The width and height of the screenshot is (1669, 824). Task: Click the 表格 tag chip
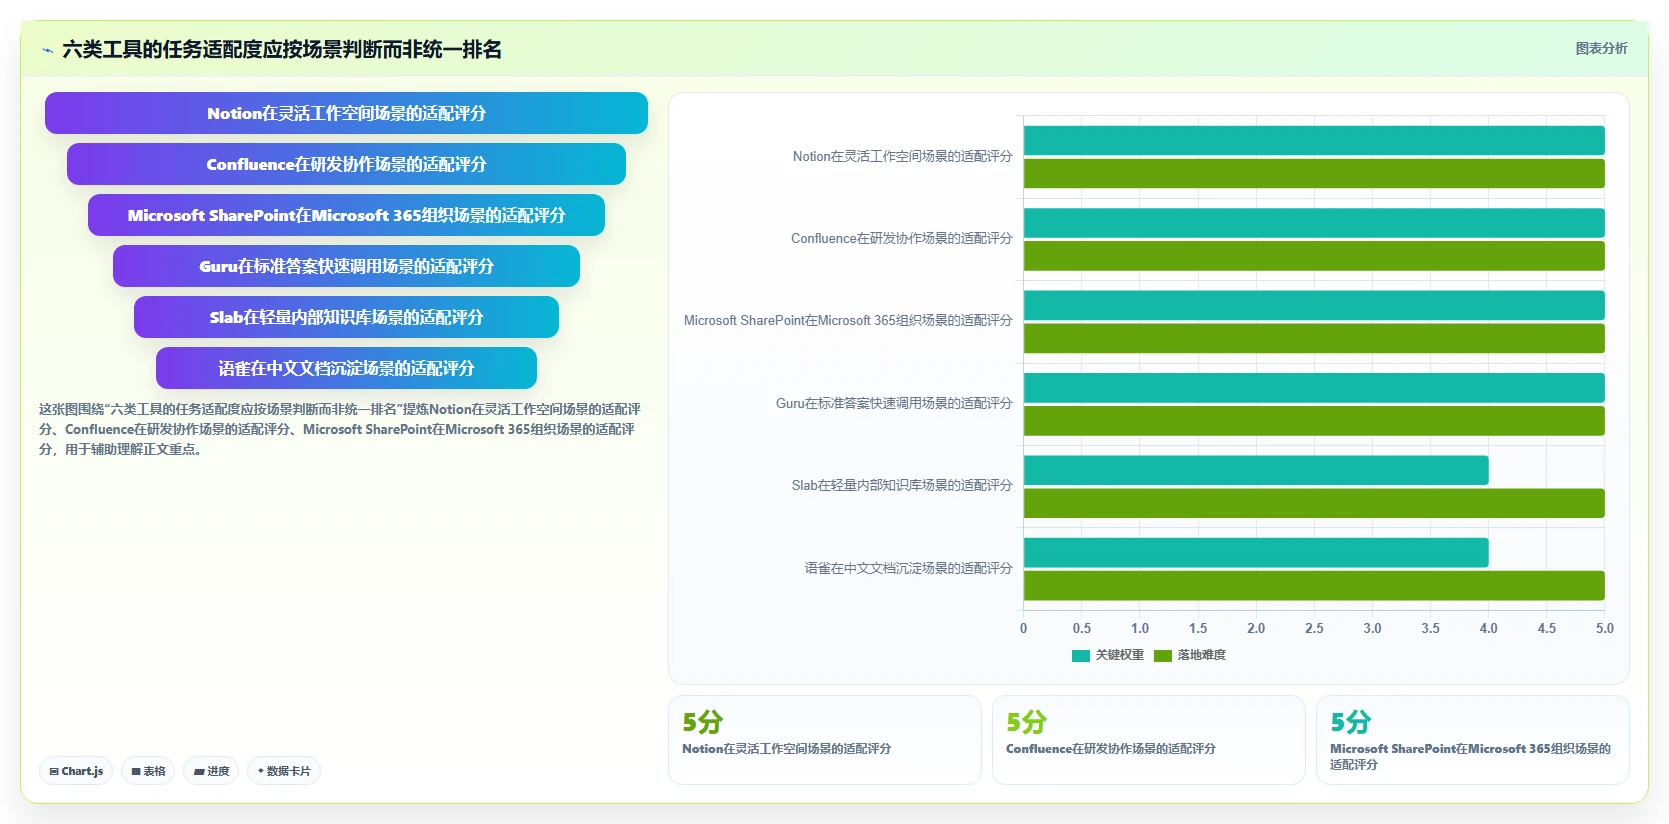[148, 771]
